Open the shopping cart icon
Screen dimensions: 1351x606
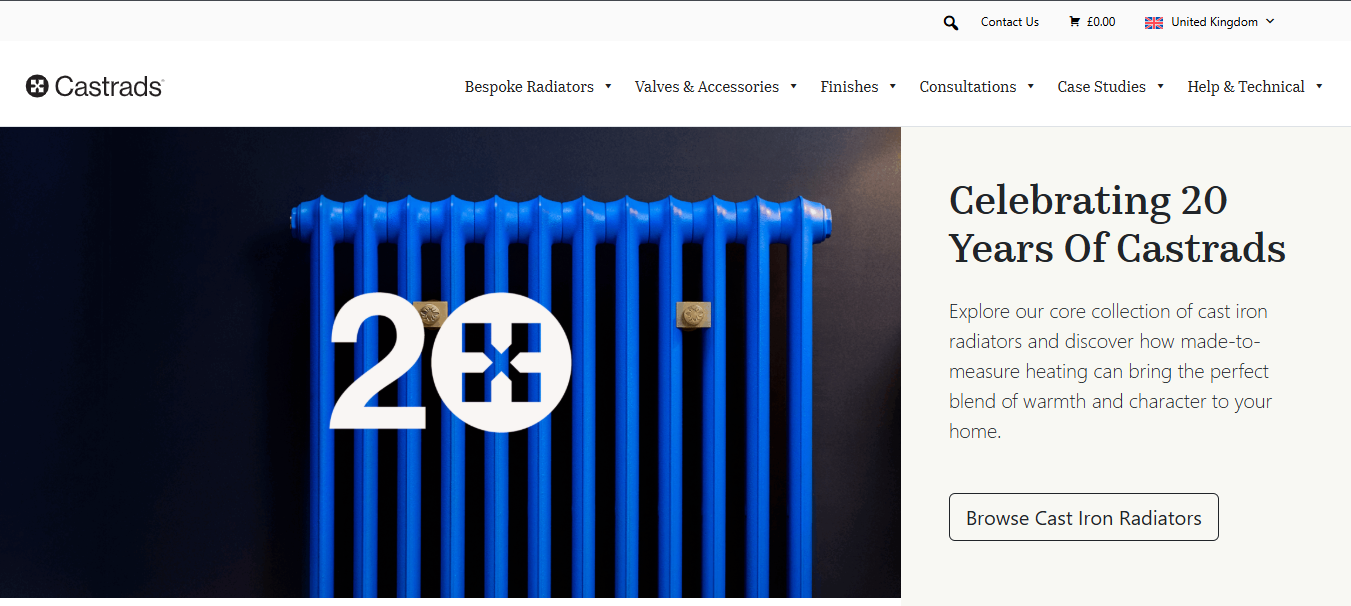[x=1074, y=22]
